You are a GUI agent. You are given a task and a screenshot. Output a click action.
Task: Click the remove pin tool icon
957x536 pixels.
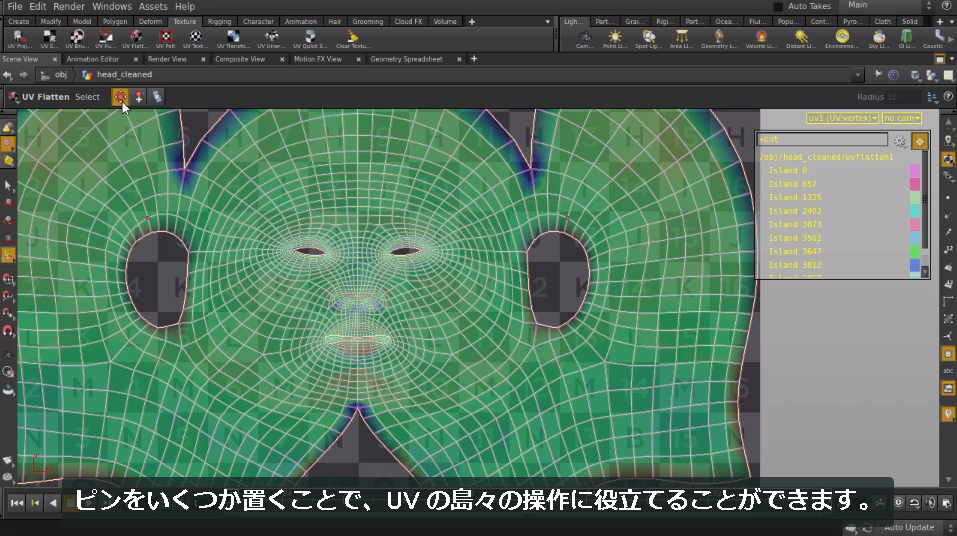click(x=157, y=96)
